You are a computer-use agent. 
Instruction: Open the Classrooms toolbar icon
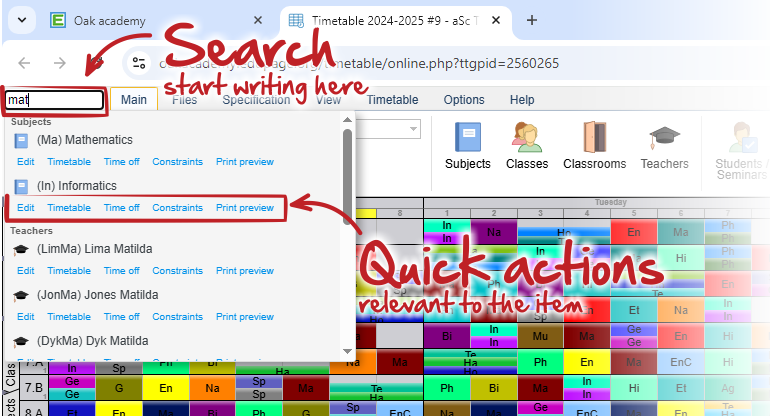(x=594, y=146)
